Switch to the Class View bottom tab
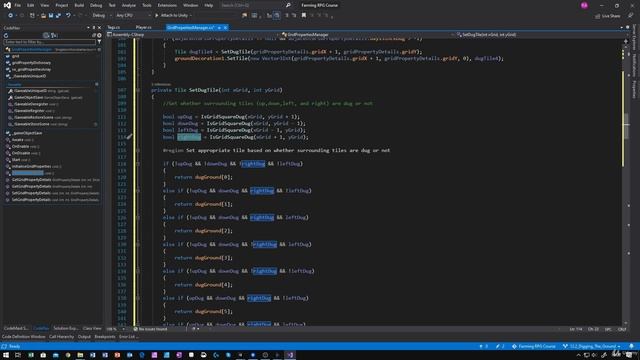The image size is (640, 360). (x=92, y=328)
